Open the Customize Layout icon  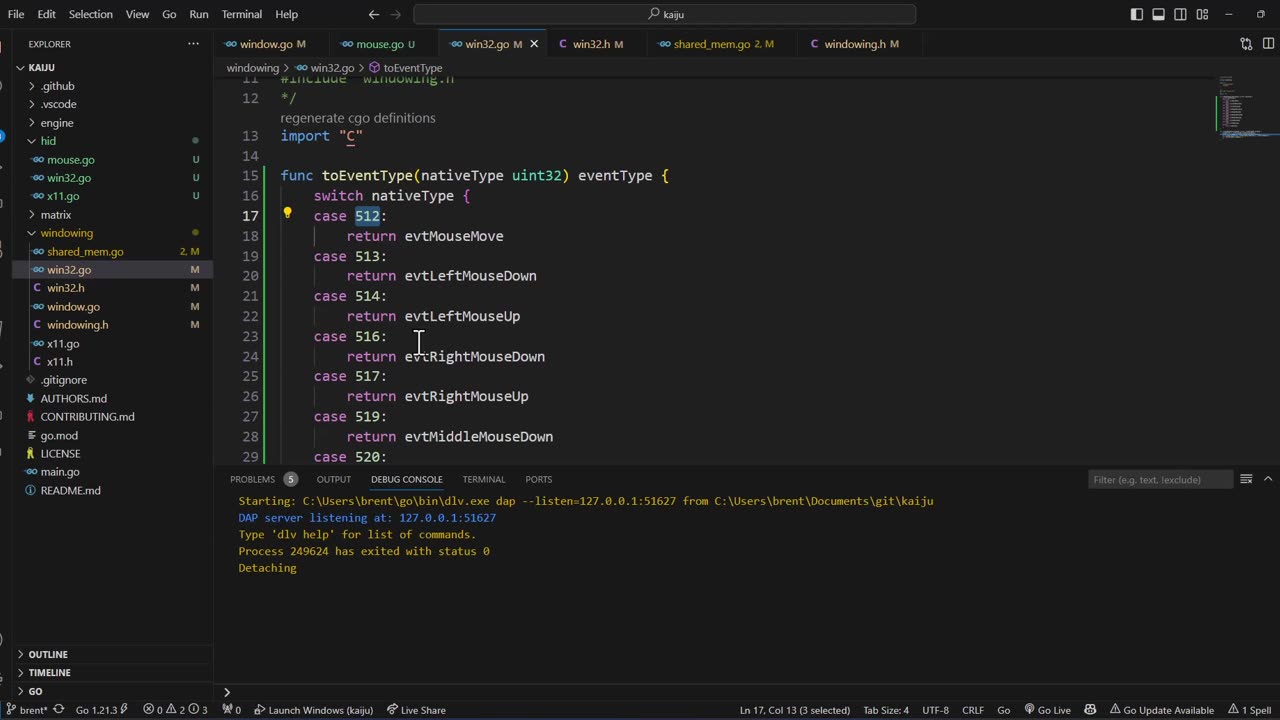point(1202,14)
